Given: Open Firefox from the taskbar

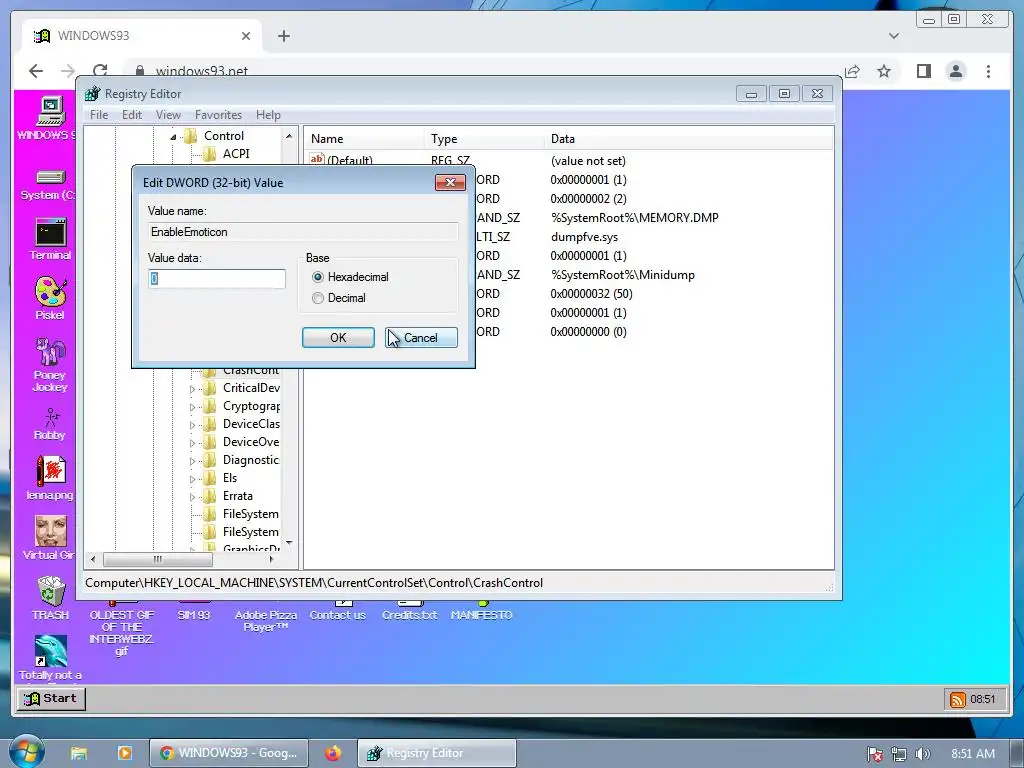Looking at the screenshot, I should (333, 753).
